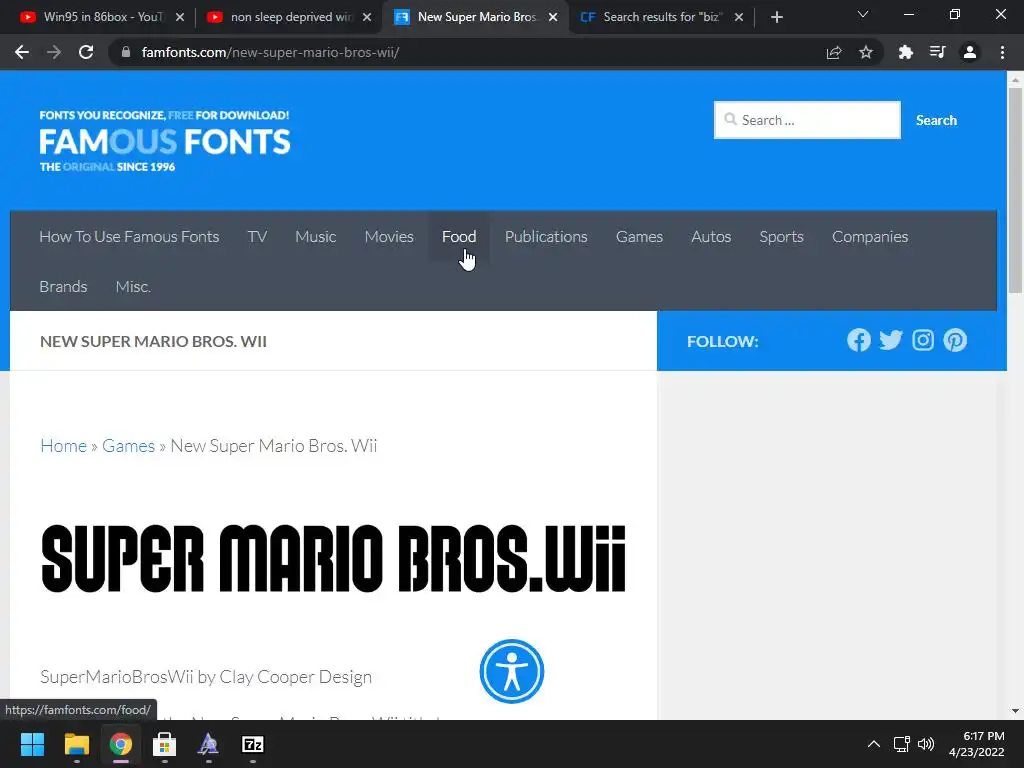Open File Explorer from the taskbar

pyautogui.click(x=76, y=744)
